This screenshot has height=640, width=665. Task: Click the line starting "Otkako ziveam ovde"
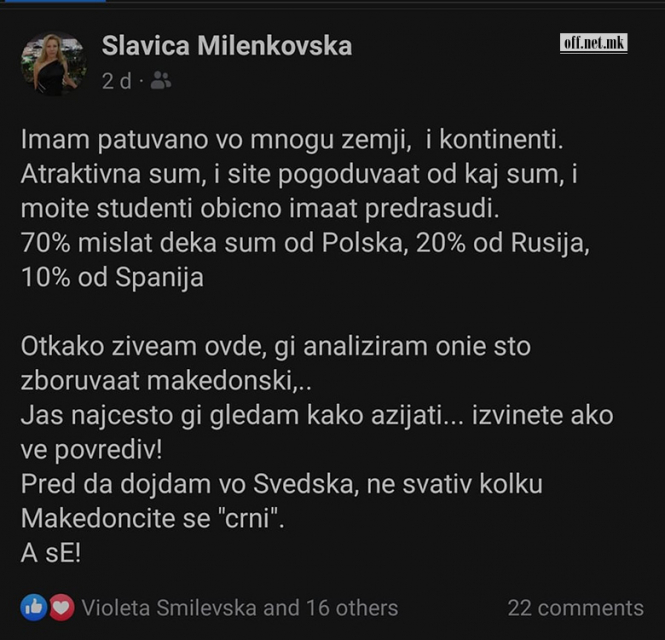pyautogui.click(x=276, y=347)
